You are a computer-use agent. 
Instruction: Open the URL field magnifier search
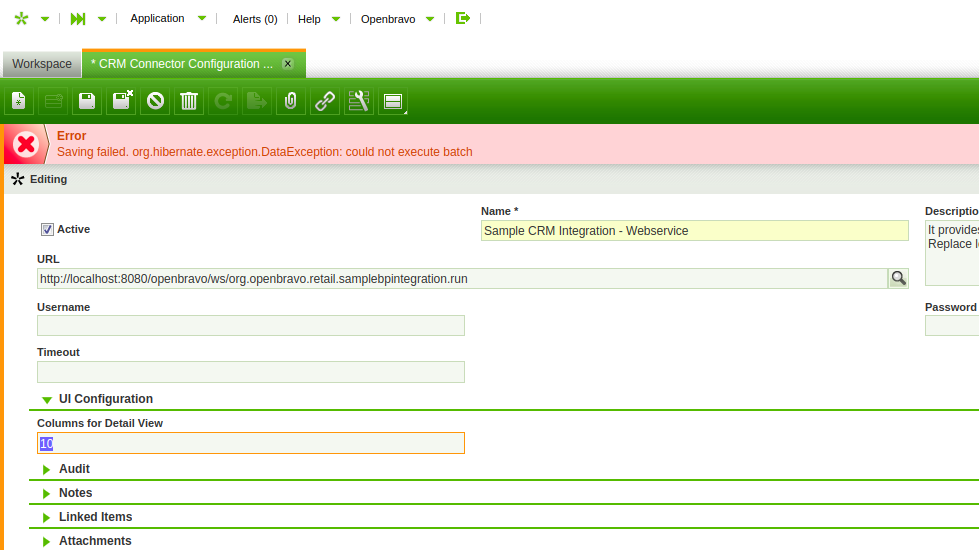click(x=898, y=279)
